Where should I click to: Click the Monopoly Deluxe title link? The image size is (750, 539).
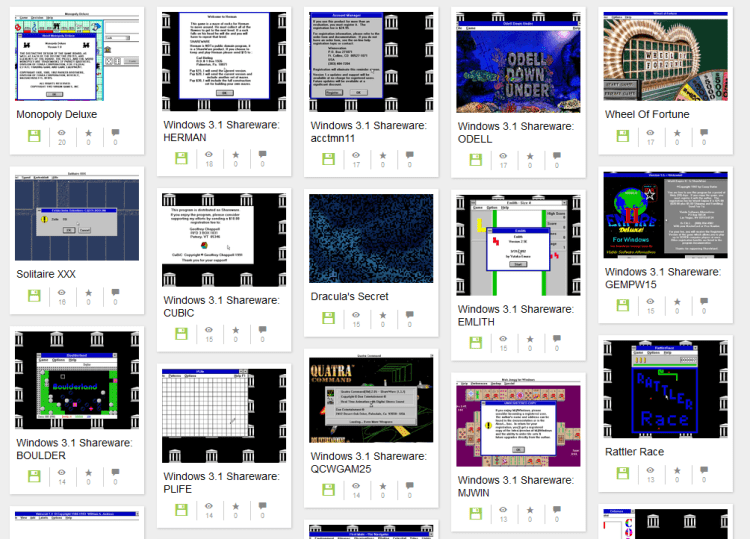[x=56, y=114]
